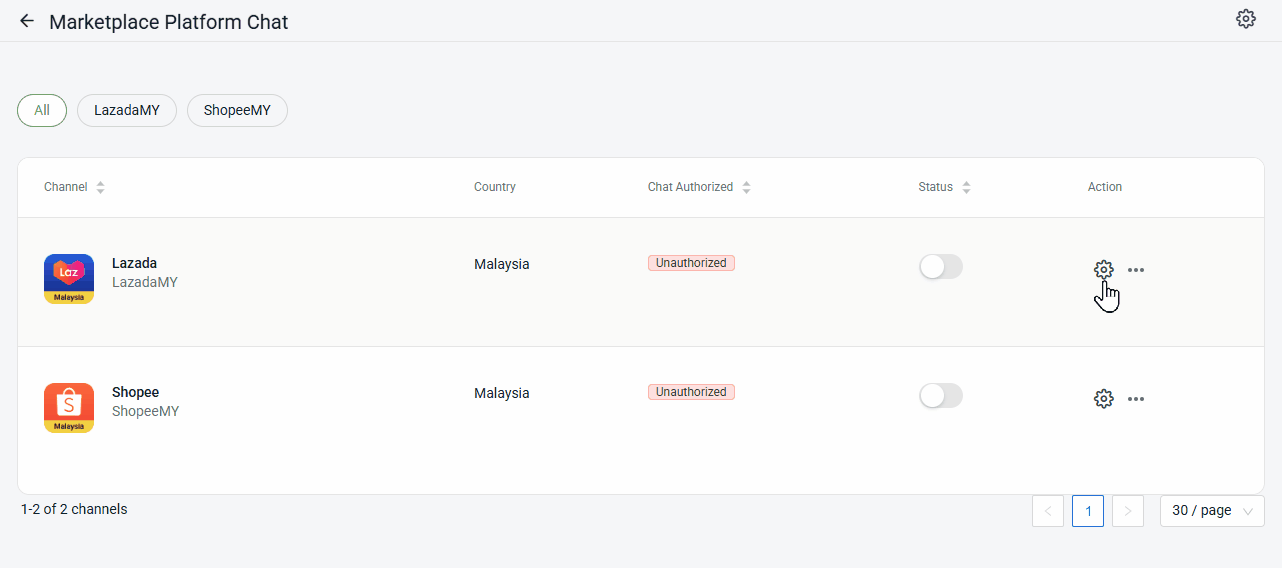Filter channels by LazadaMY tab

pyautogui.click(x=127, y=111)
